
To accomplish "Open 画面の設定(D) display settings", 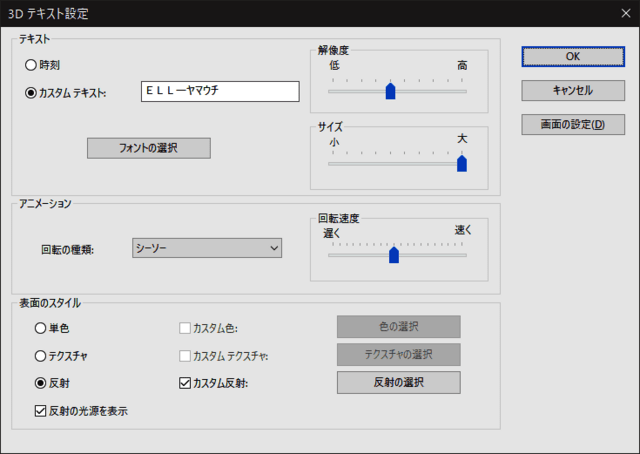I will point(572,125).
